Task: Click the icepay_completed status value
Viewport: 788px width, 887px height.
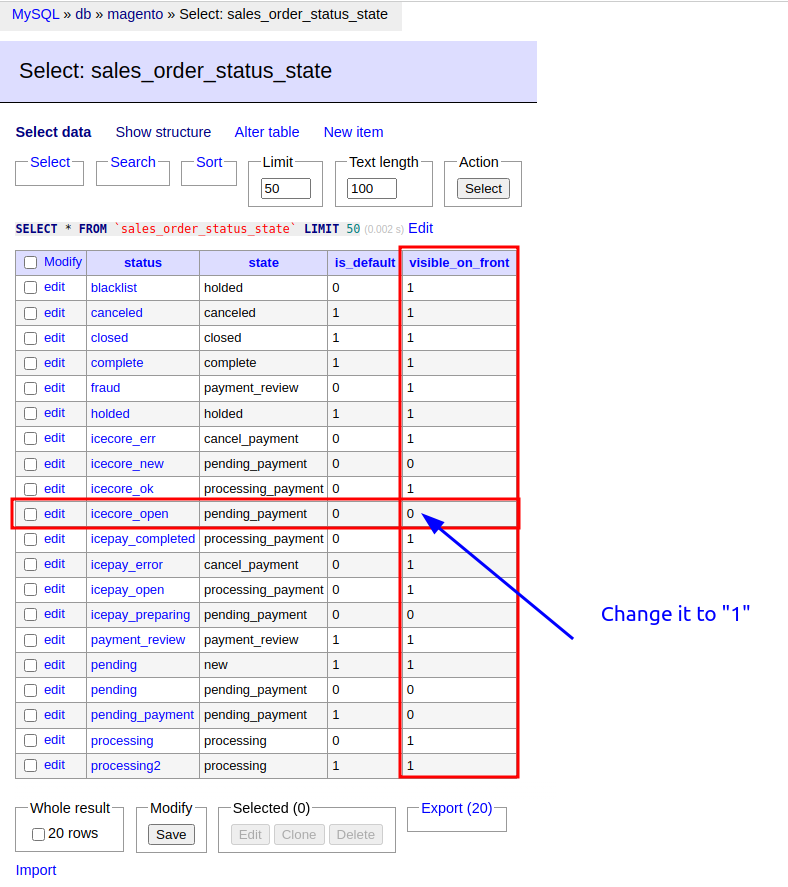Action: tap(143, 539)
